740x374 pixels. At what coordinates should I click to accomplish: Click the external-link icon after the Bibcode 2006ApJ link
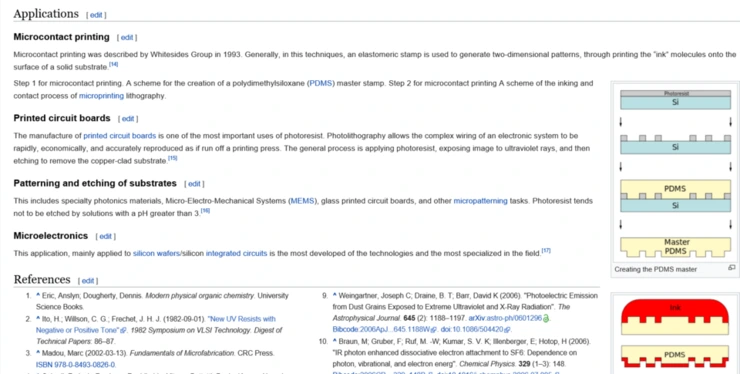[434, 330]
